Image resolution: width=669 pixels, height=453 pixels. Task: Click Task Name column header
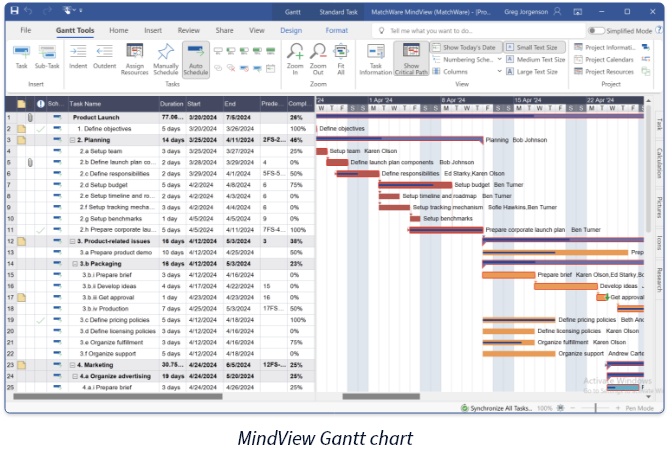pos(113,104)
